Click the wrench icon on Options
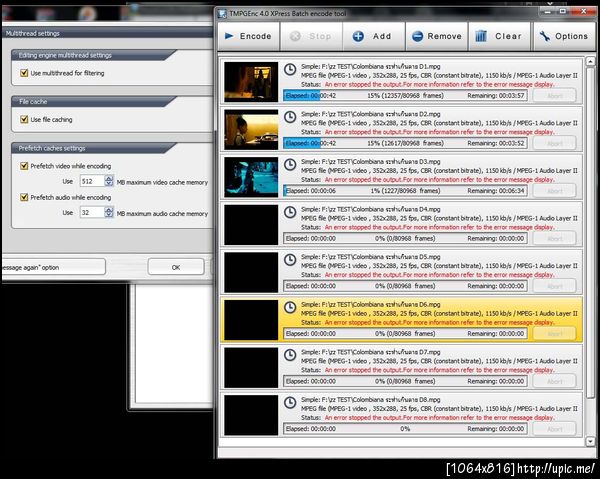 [x=545, y=36]
